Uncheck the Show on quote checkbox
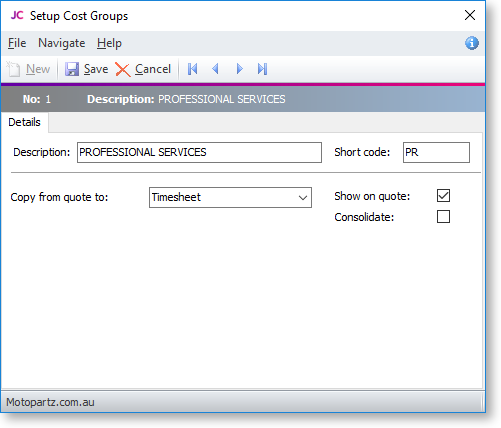 click(x=443, y=196)
